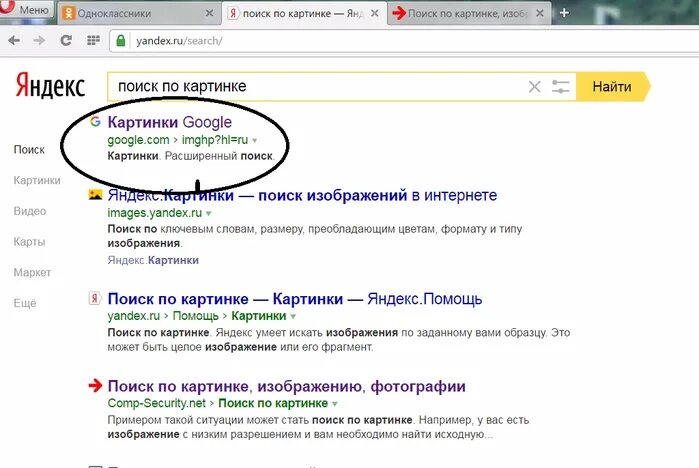Expand dropdown arrow after Помощь › Картинки
Screen dimensions: 699x468
(293, 316)
